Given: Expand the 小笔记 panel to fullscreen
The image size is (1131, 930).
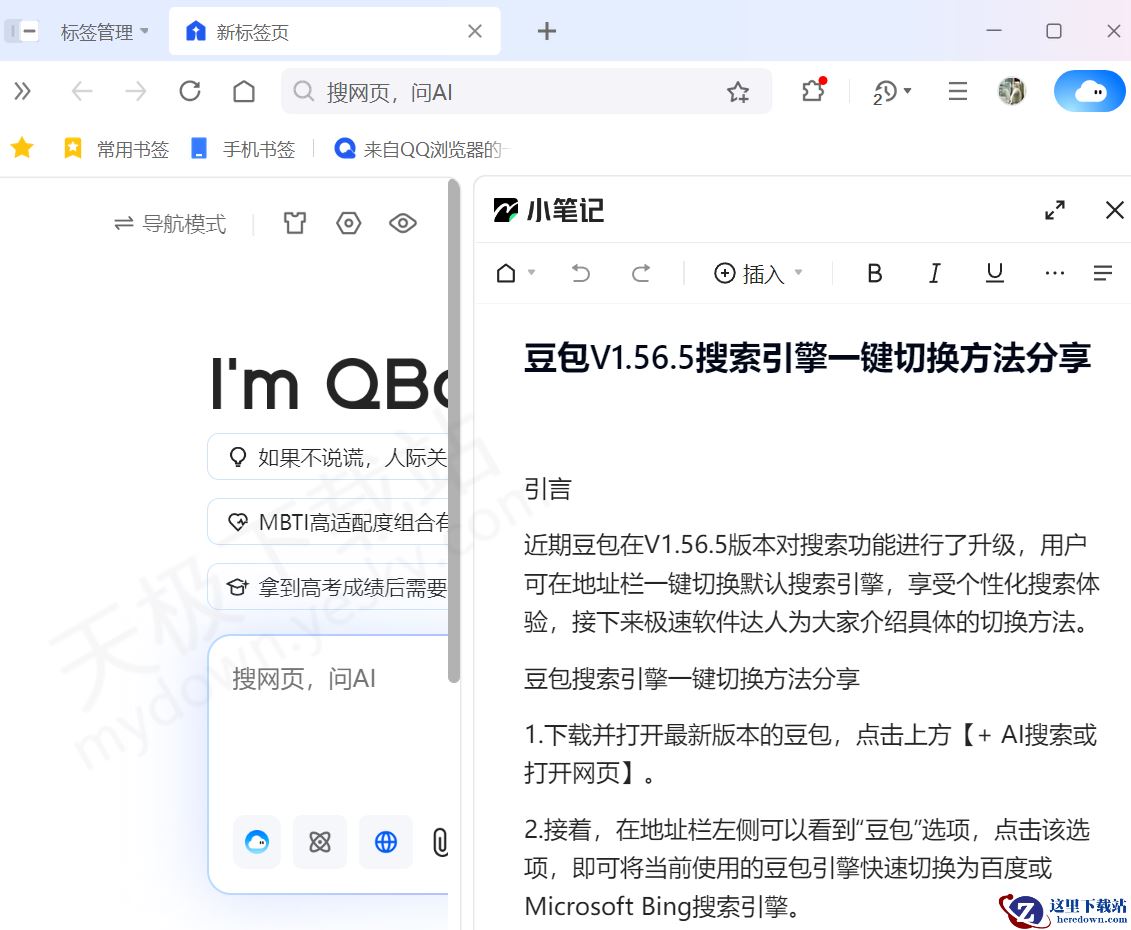Looking at the screenshot, I should click(x=1055, y=210).
